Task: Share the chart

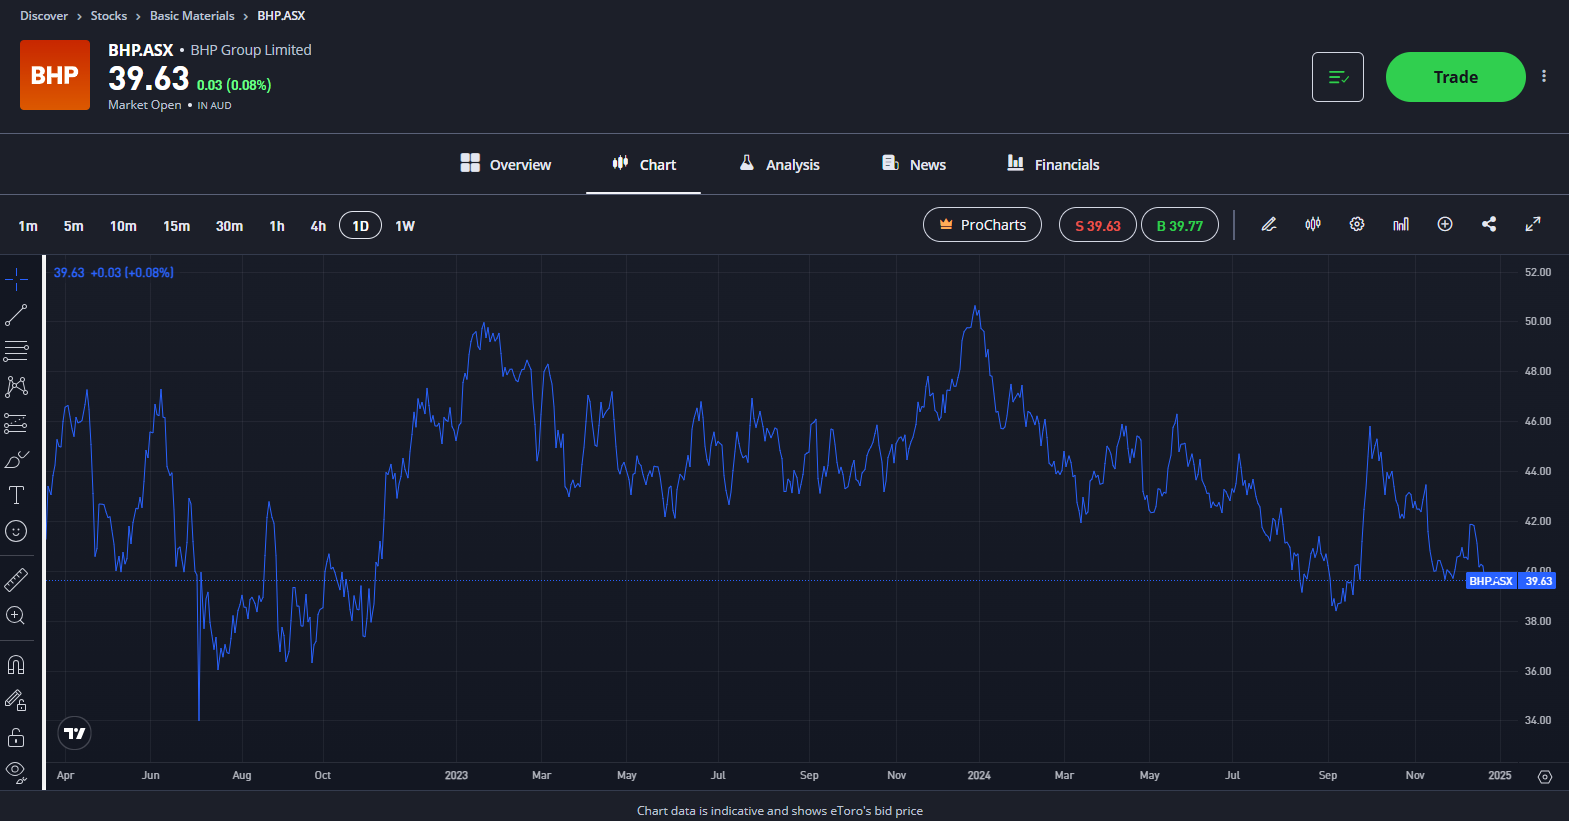Action: [x=1489, y=224]
